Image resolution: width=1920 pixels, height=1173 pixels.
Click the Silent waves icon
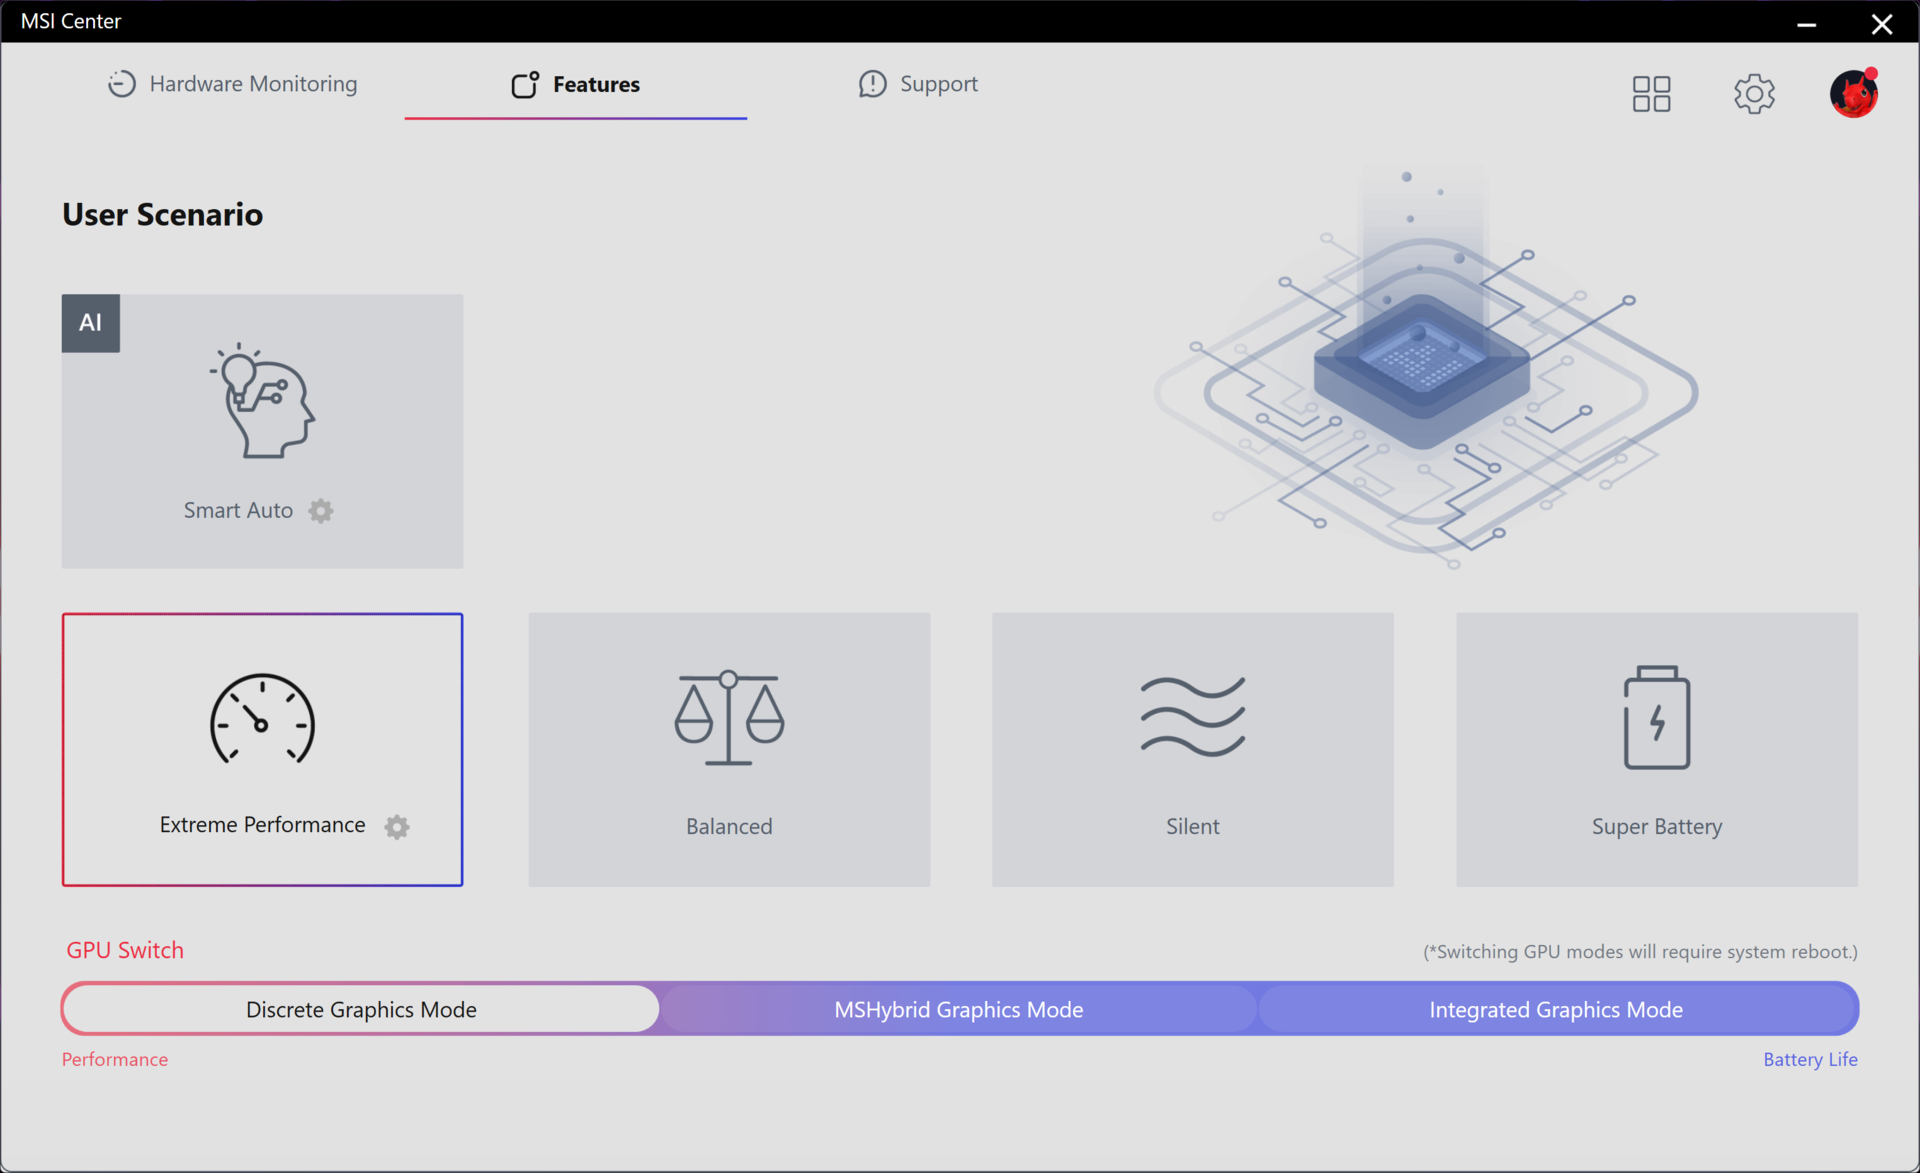1192,716
